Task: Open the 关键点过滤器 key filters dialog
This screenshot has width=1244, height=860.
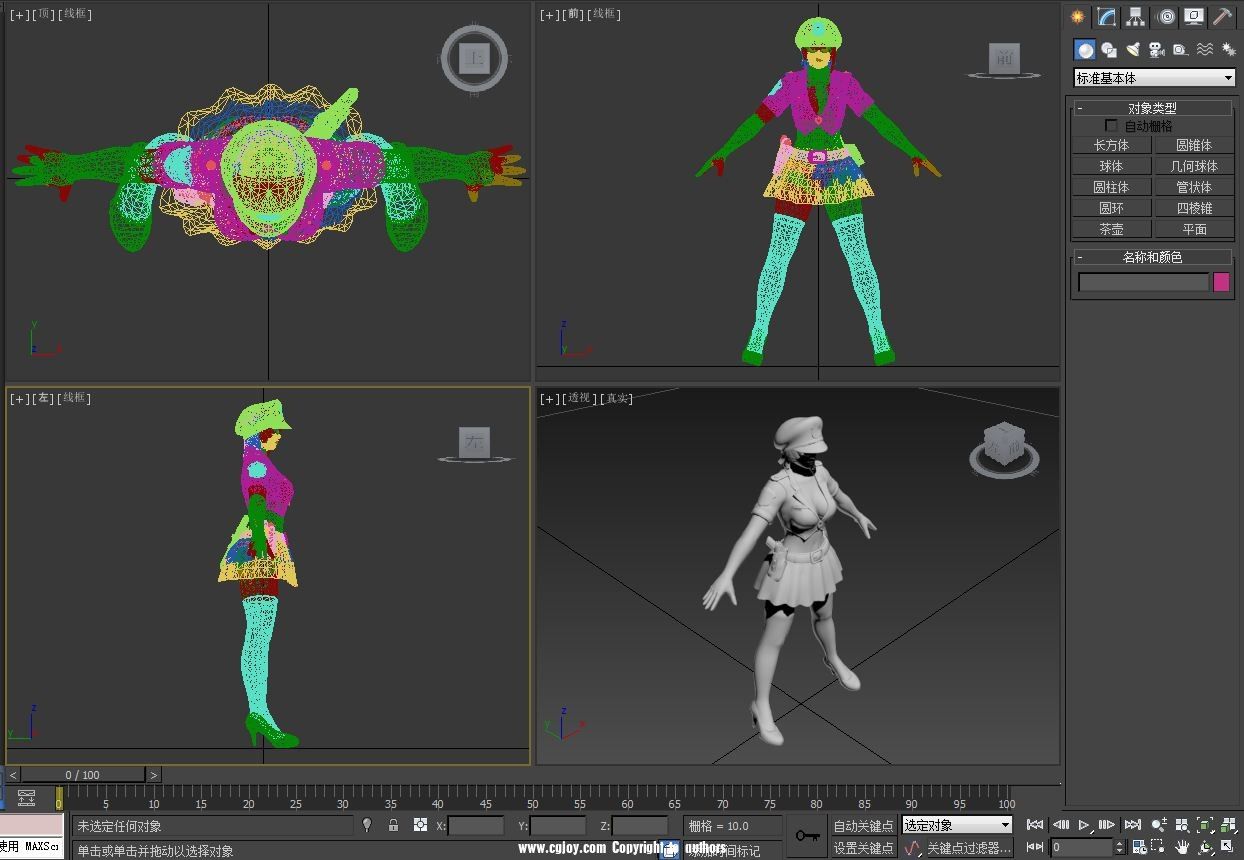Action: pos(968,848)
